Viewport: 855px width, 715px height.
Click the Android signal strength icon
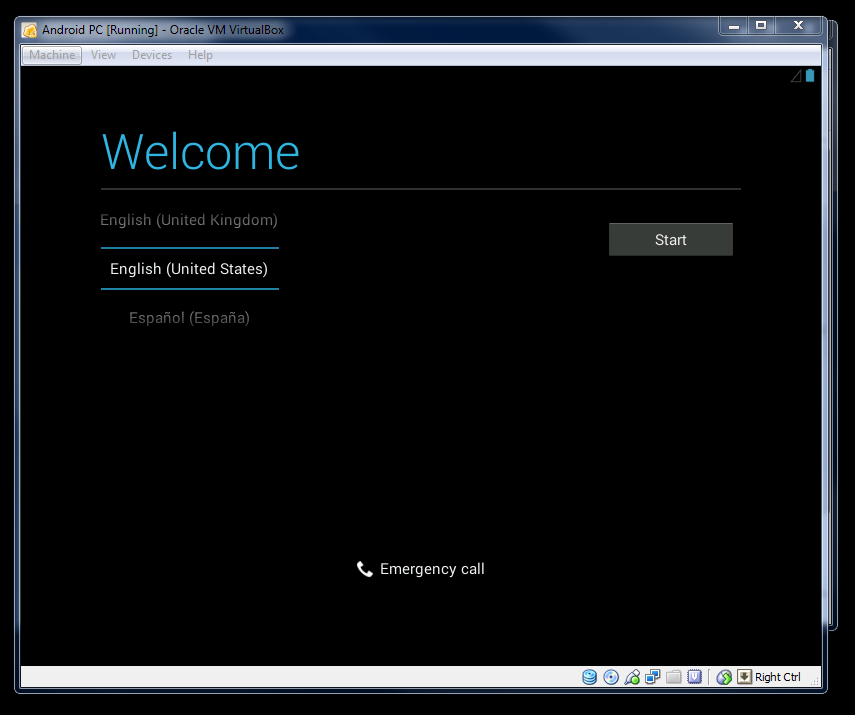[x=796, y=76]
